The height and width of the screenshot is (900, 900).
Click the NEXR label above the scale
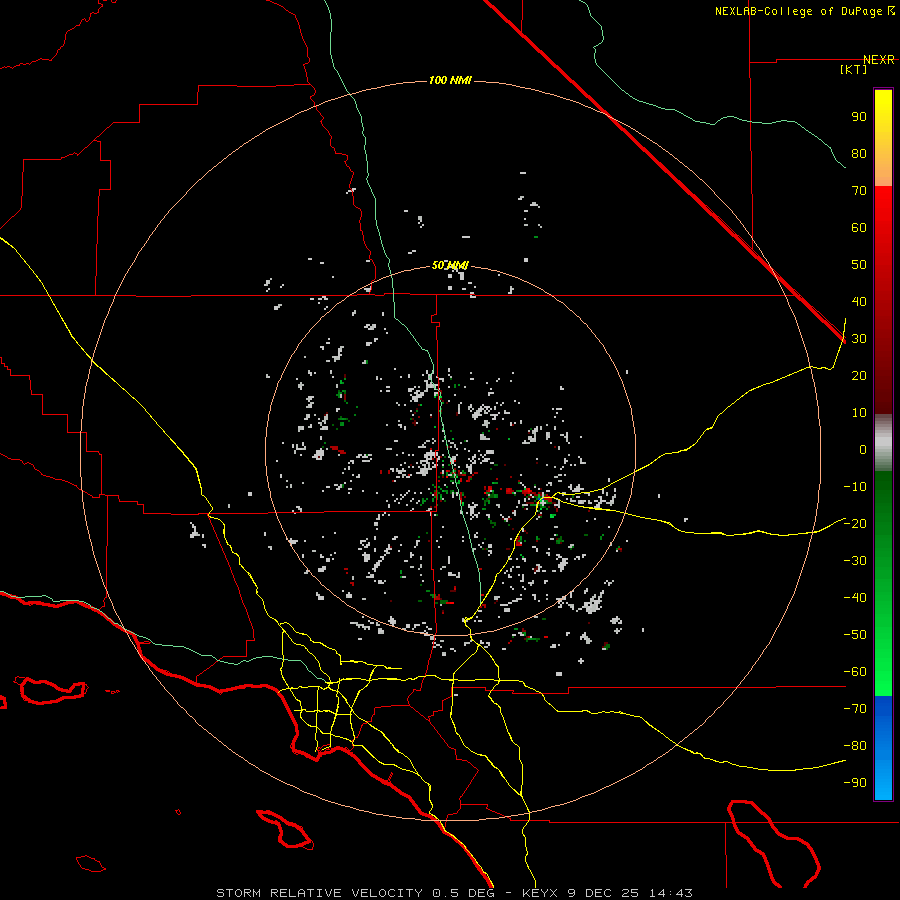[x=879, y=60]
